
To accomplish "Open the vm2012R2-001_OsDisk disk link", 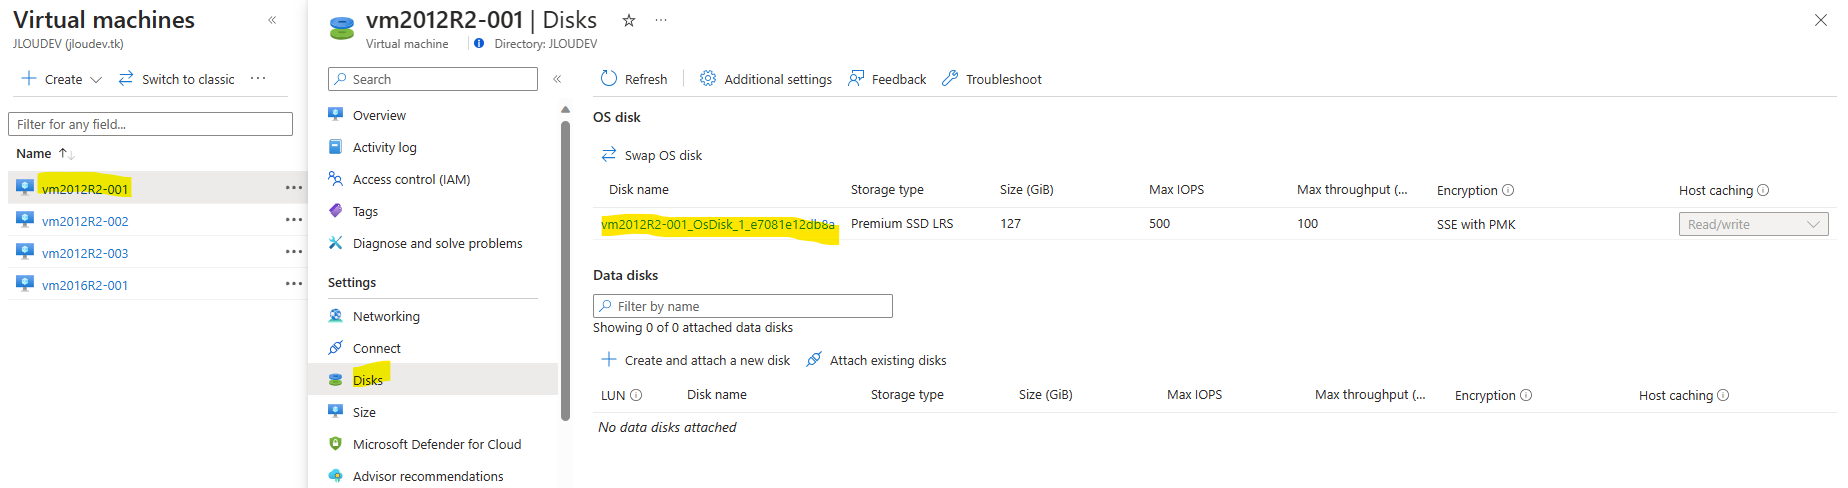I will (x=718, y=224).
